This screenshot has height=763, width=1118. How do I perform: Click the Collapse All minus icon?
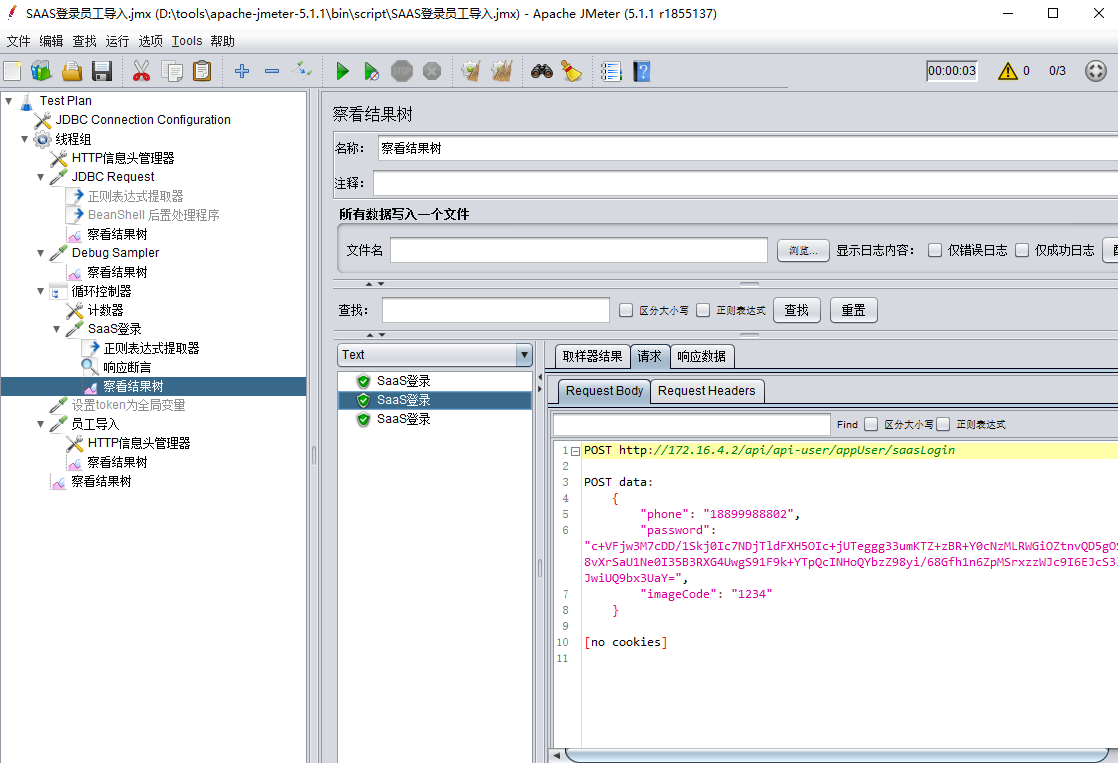click(x=272, y=71)
